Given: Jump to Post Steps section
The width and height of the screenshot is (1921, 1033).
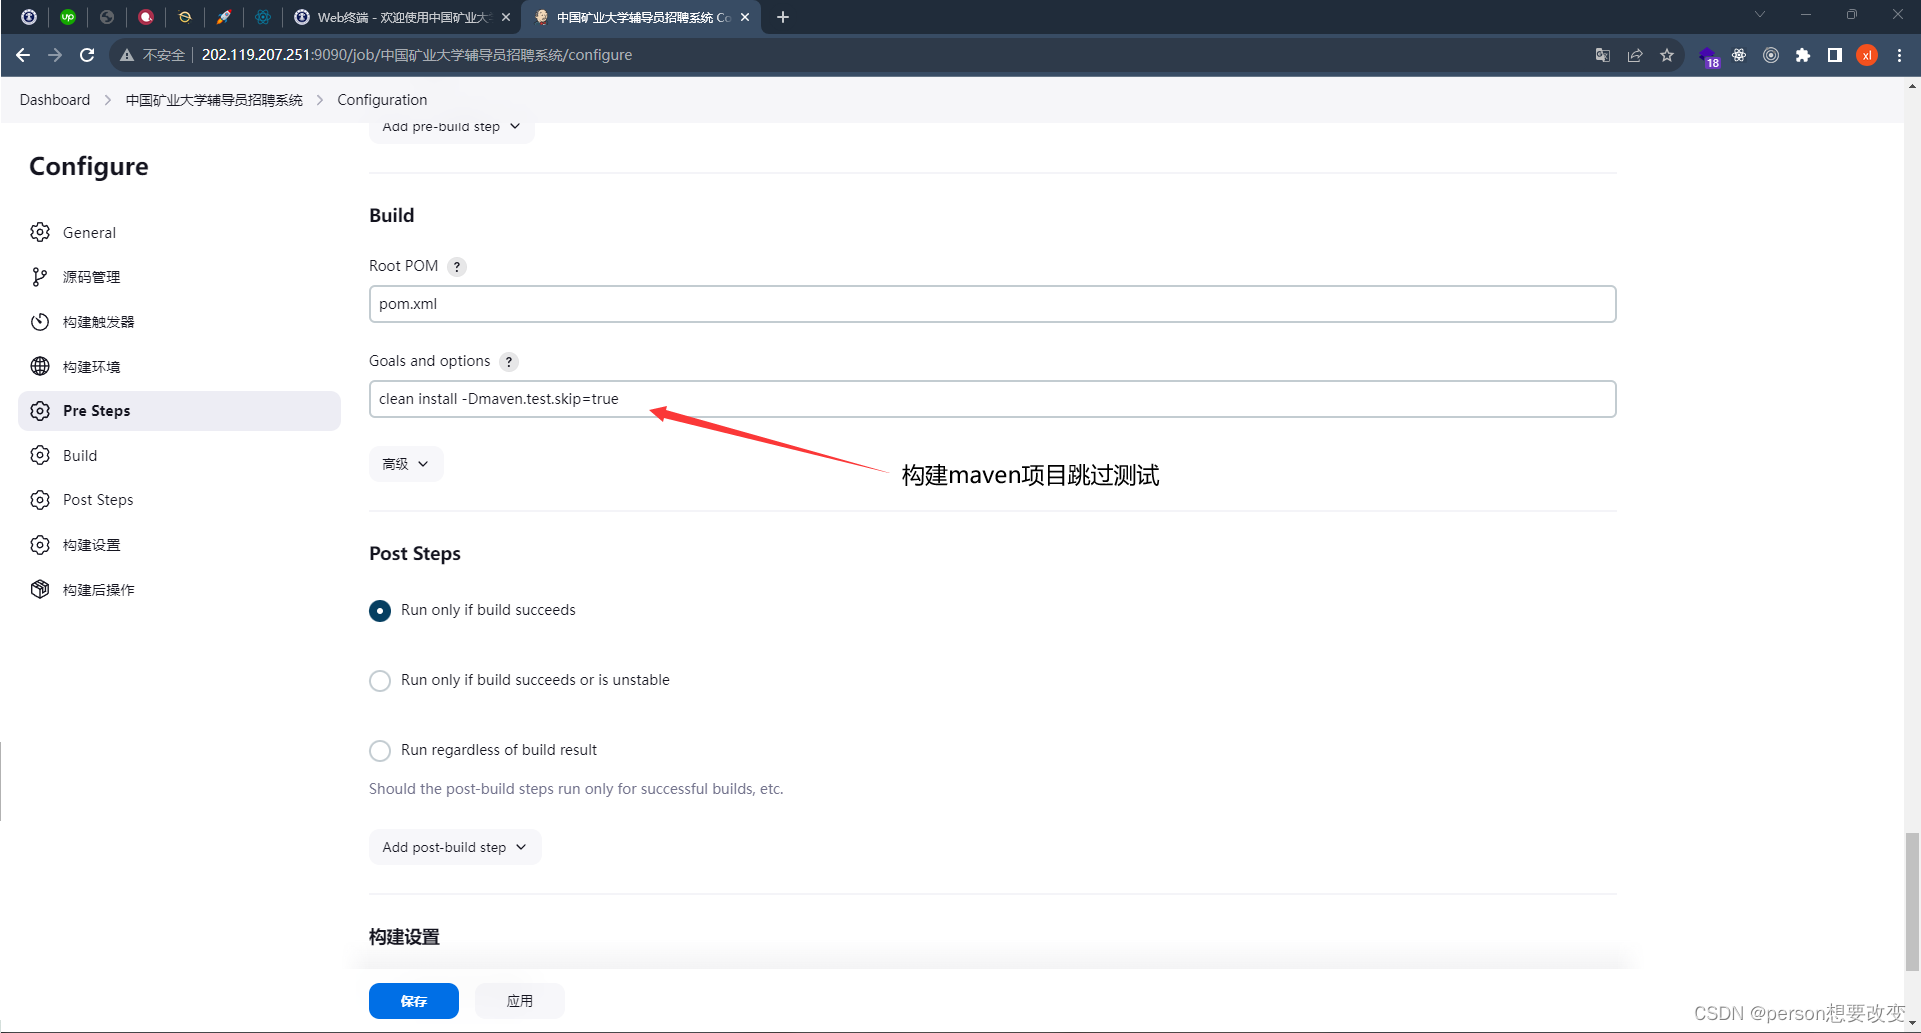Looking at the screenshot, I should tap(180, 500).
